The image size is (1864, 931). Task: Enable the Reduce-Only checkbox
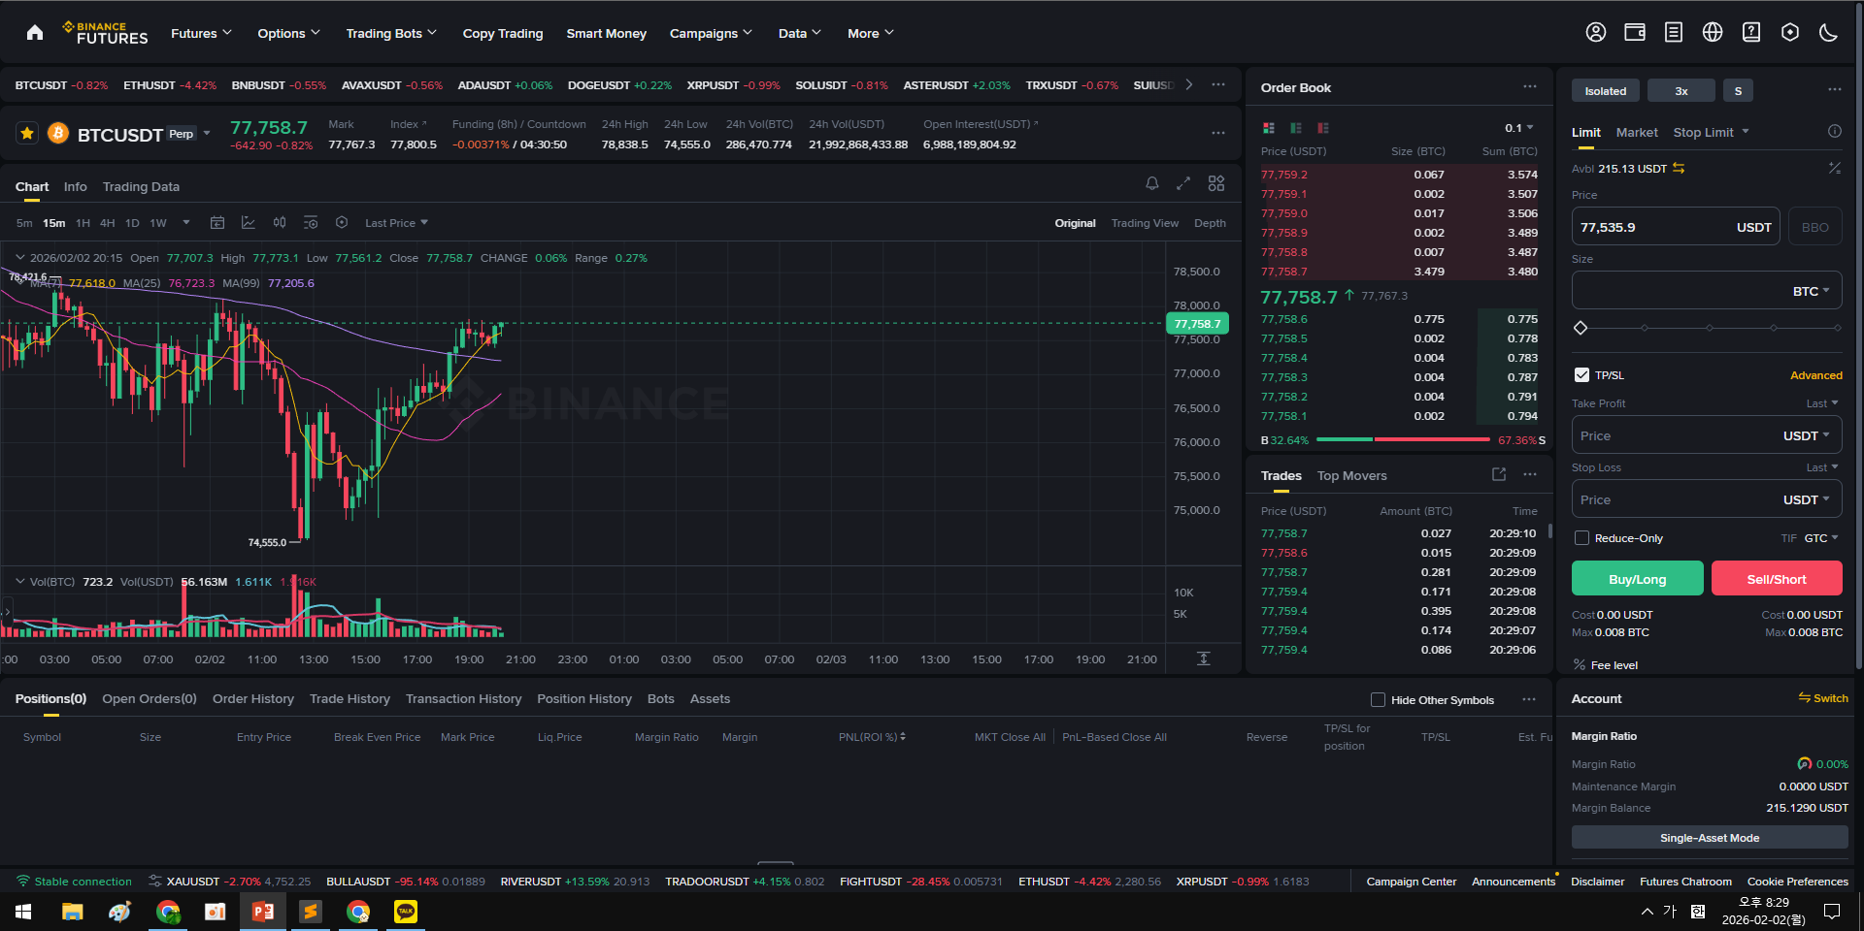point(1581,538)
